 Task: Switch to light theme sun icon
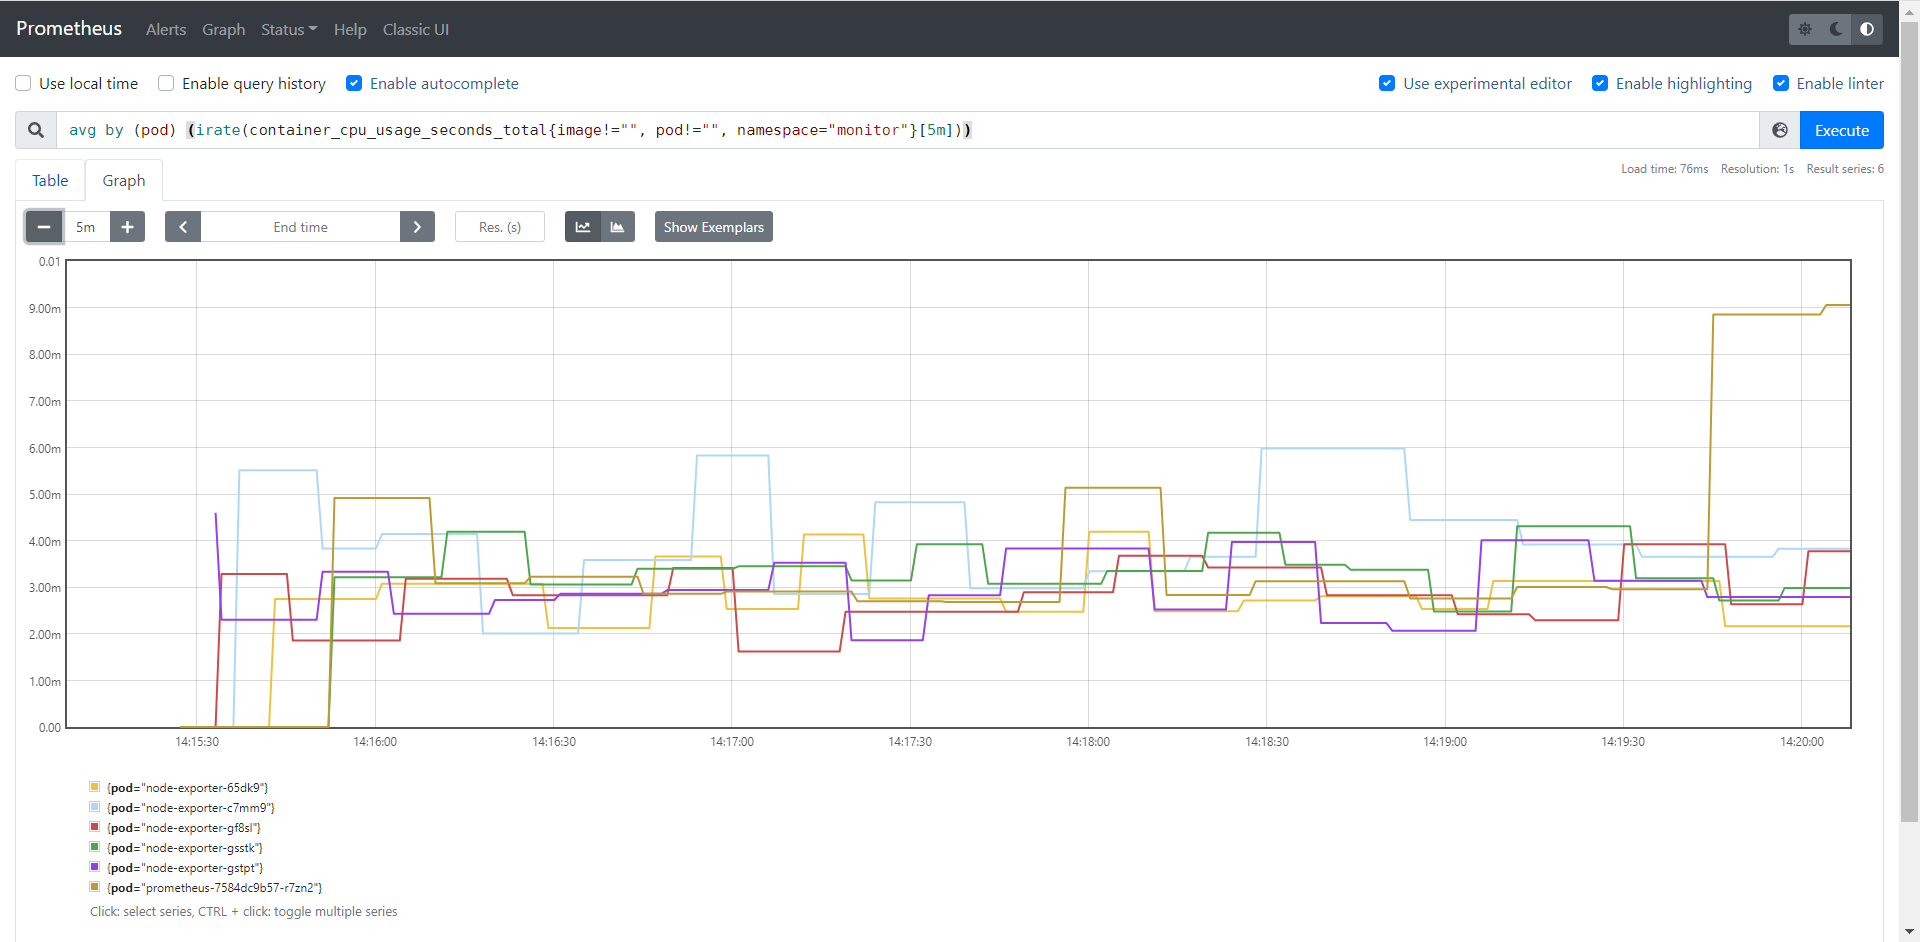pyautogui.click(x=1805, y=29)
